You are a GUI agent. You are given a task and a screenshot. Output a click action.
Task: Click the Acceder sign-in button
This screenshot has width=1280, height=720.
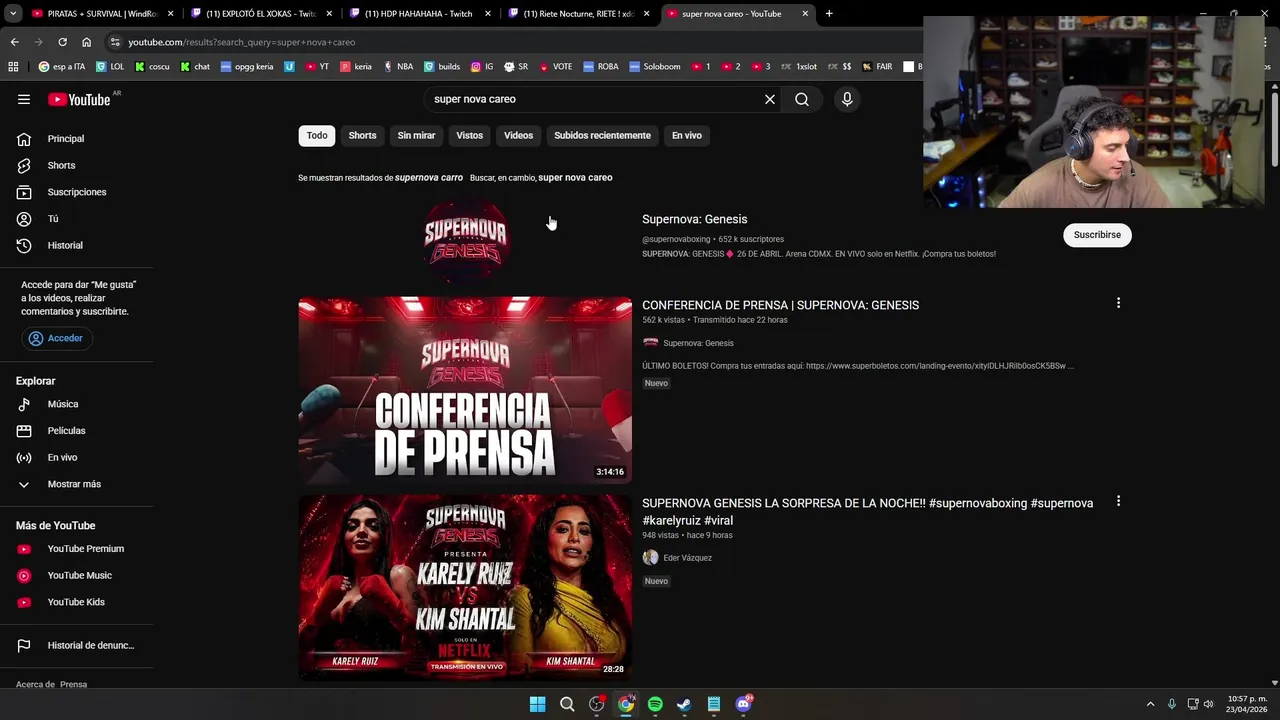click(x=57, y=338)
